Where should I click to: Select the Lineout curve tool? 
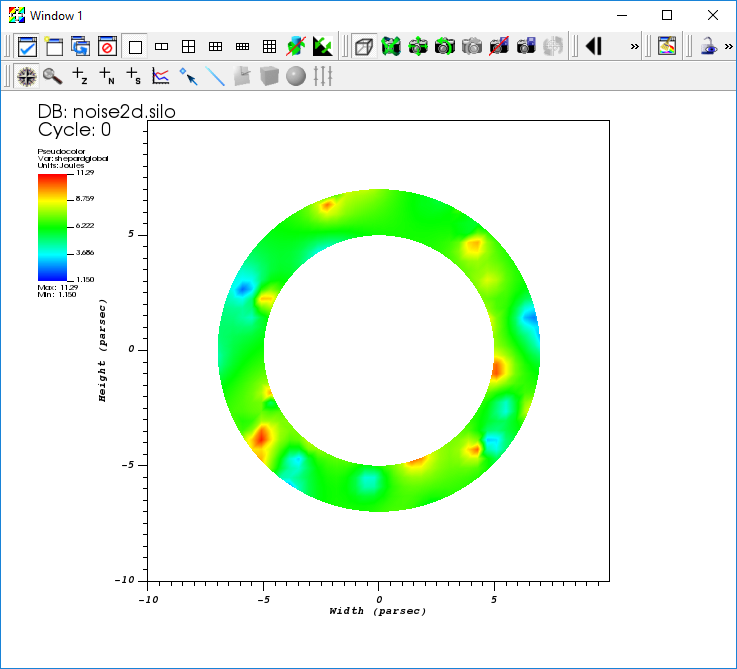(x=161, y=76)
